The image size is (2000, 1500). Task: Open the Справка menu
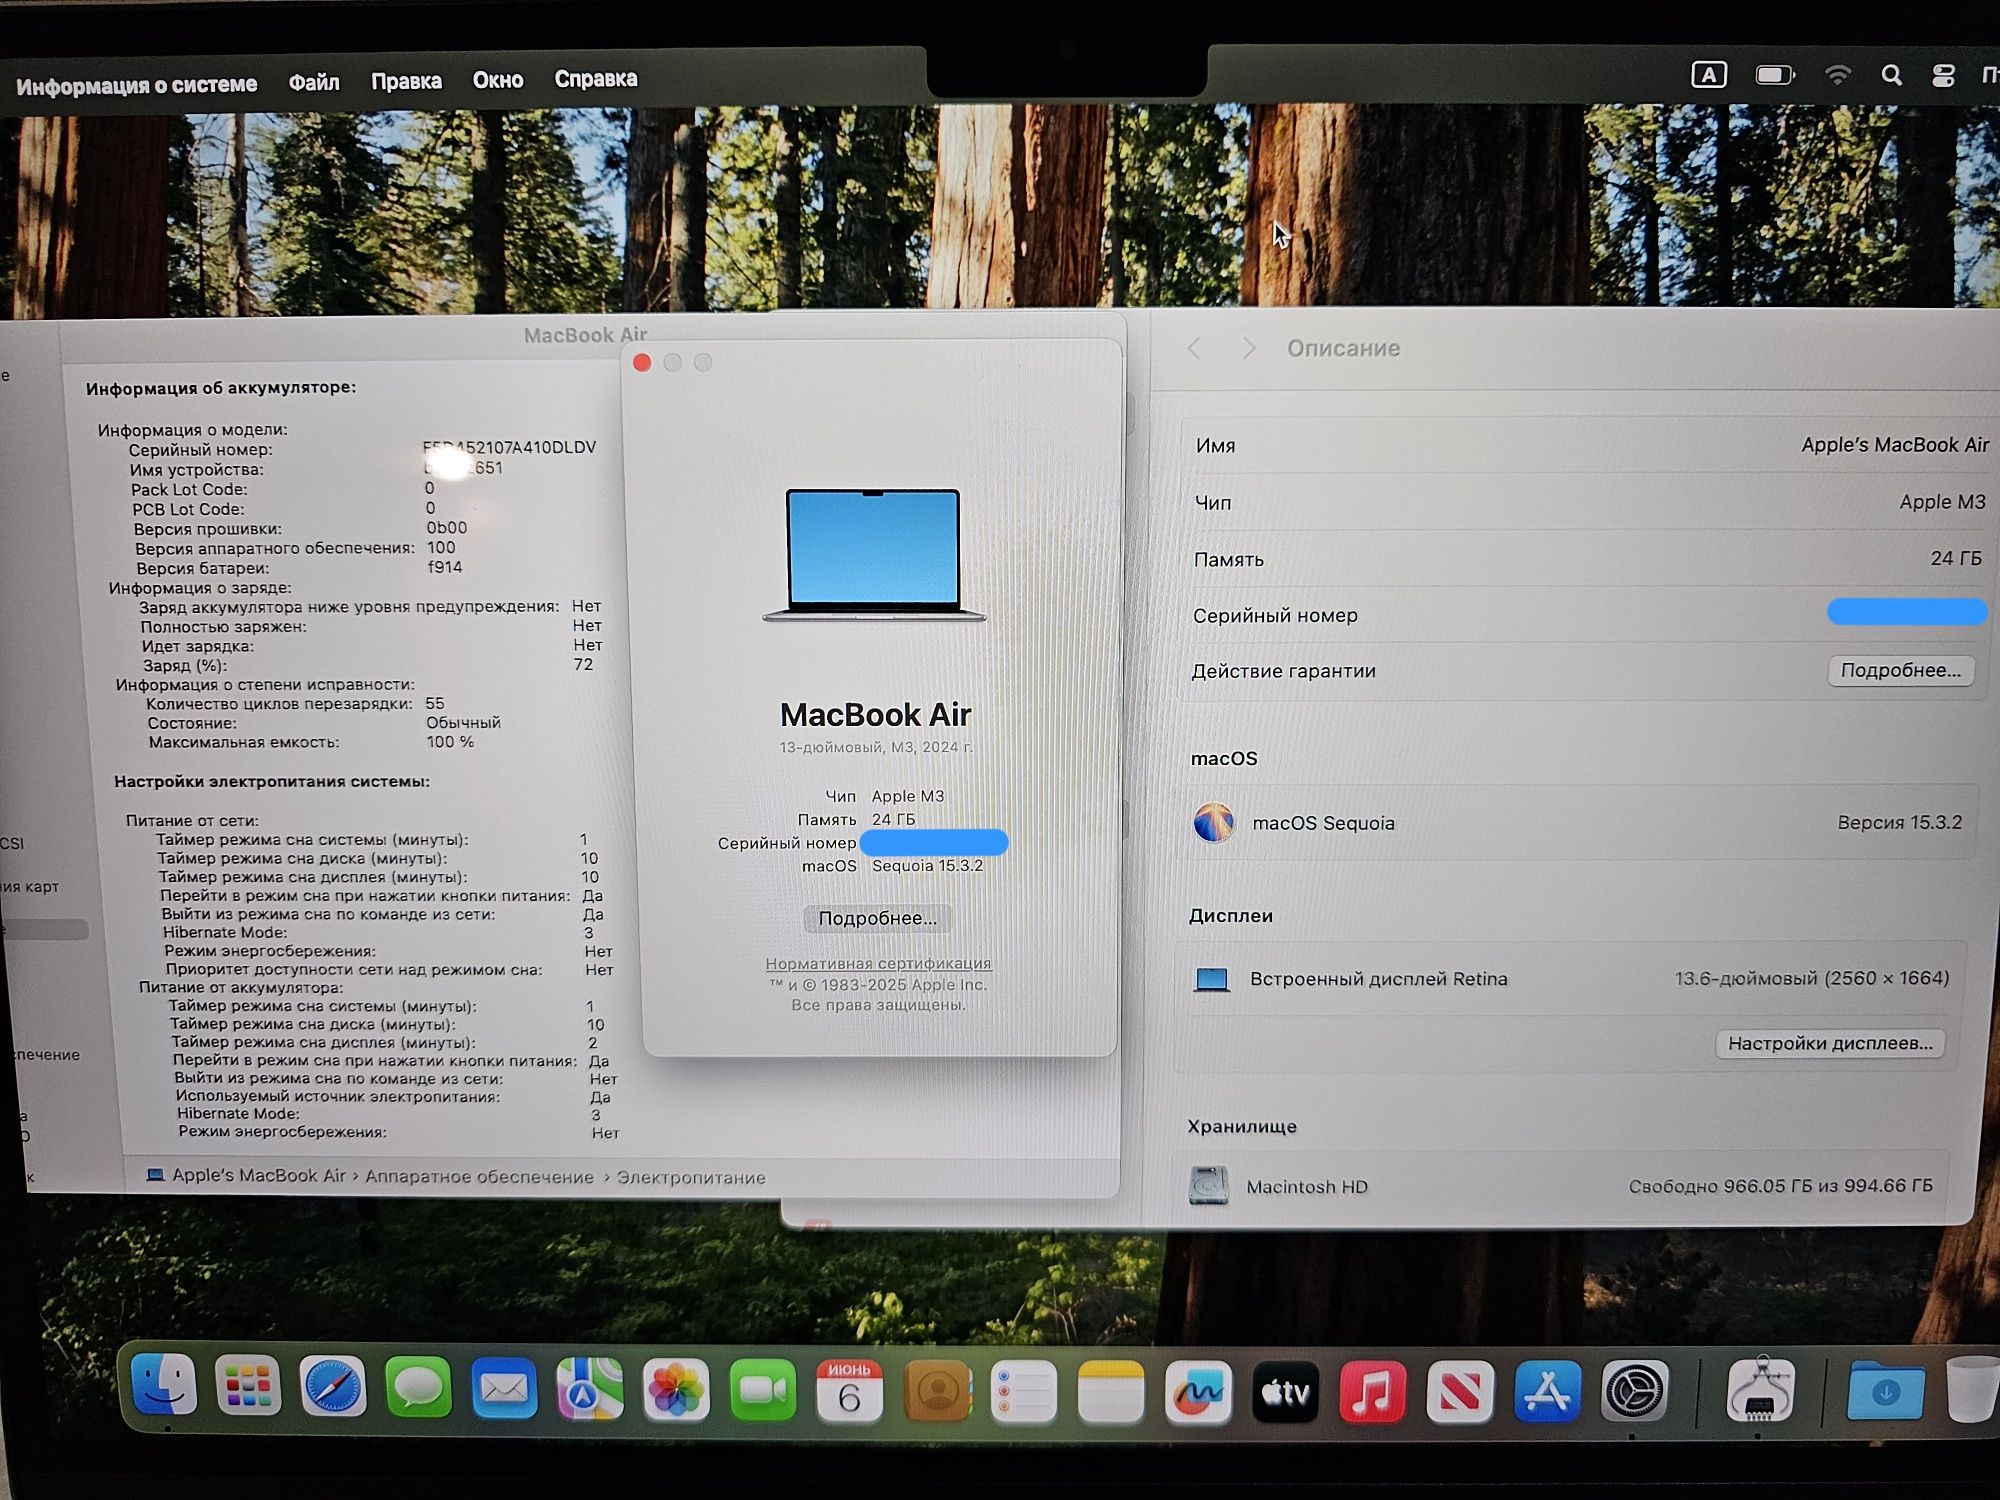596,78
